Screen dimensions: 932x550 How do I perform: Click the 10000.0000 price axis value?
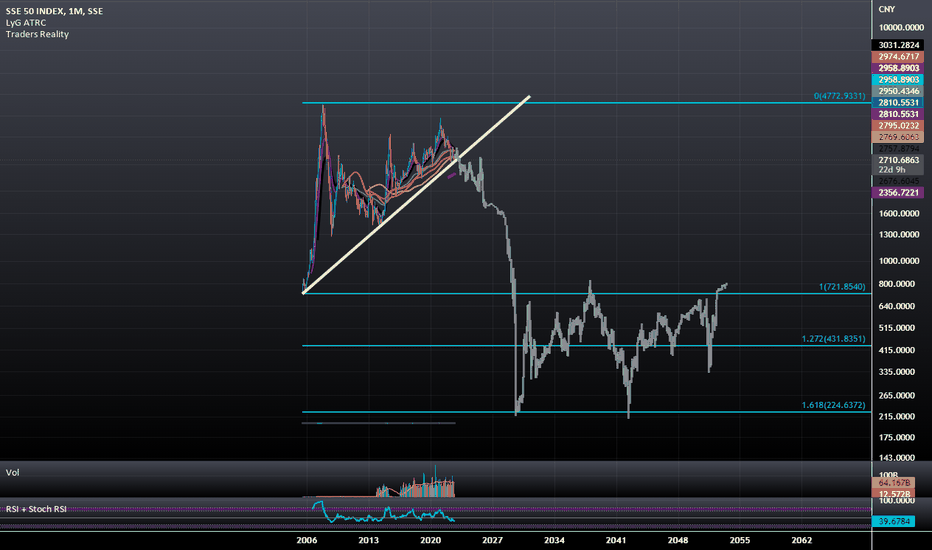[x=901, y=27]
